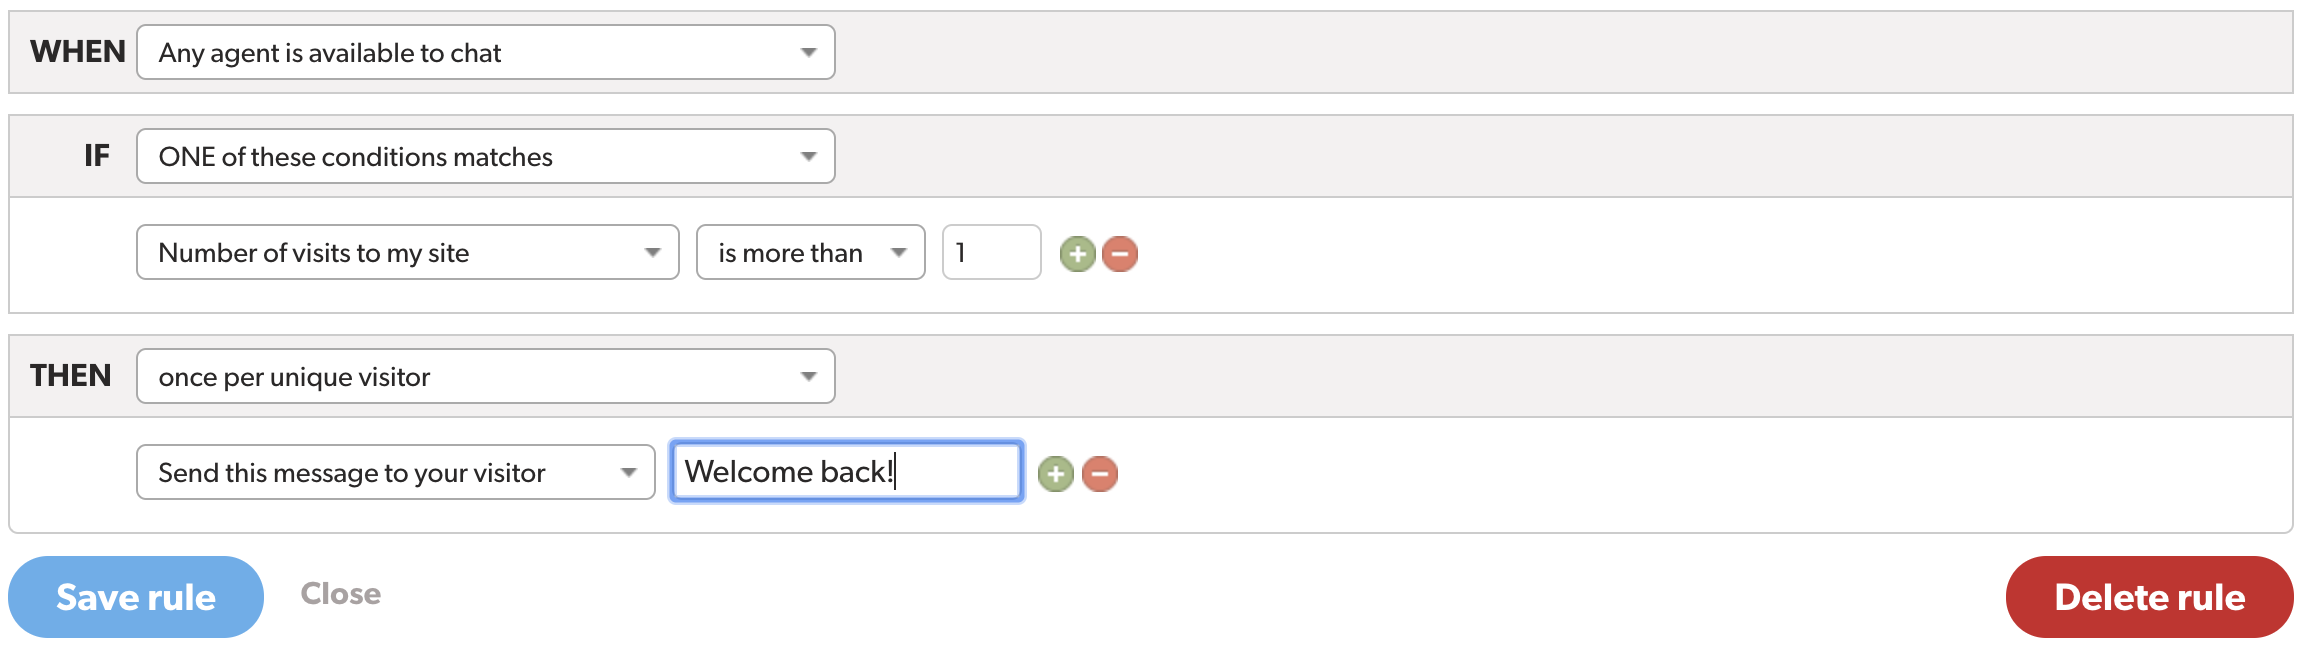
Task: Add another action with the green plus icon
Action: tap(1057, 472)
